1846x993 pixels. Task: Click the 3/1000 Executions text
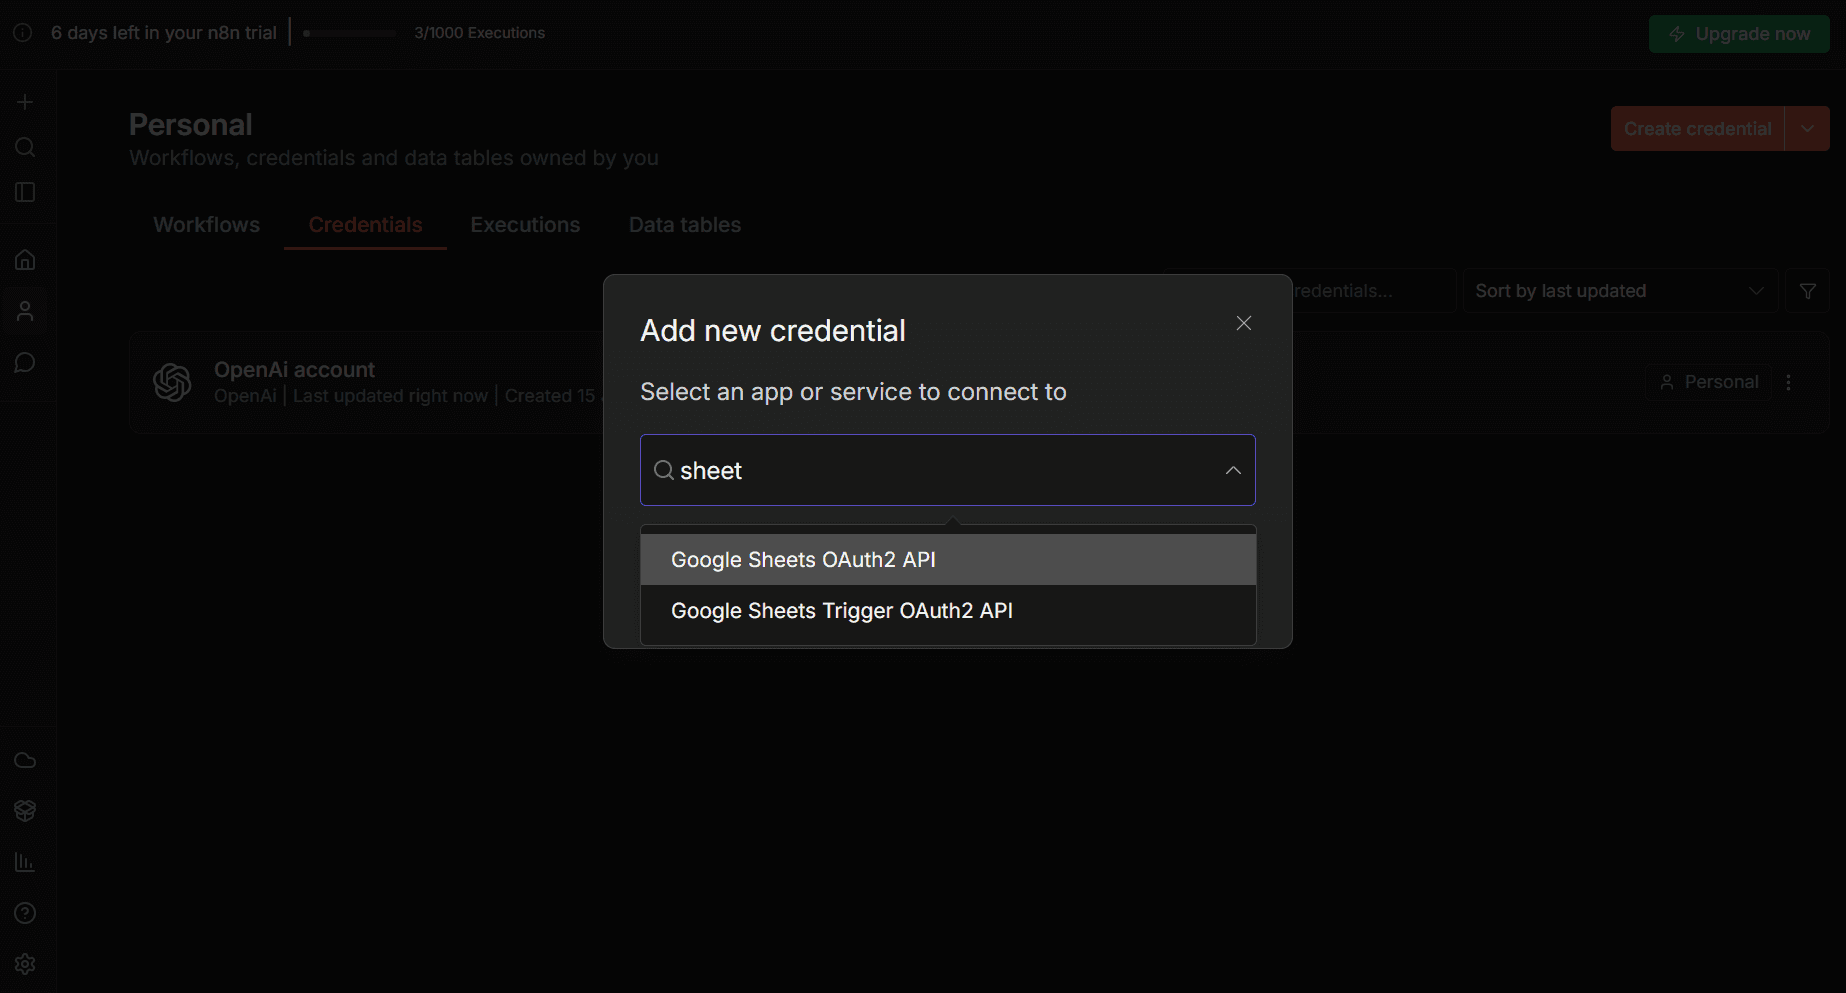(479, 33)
